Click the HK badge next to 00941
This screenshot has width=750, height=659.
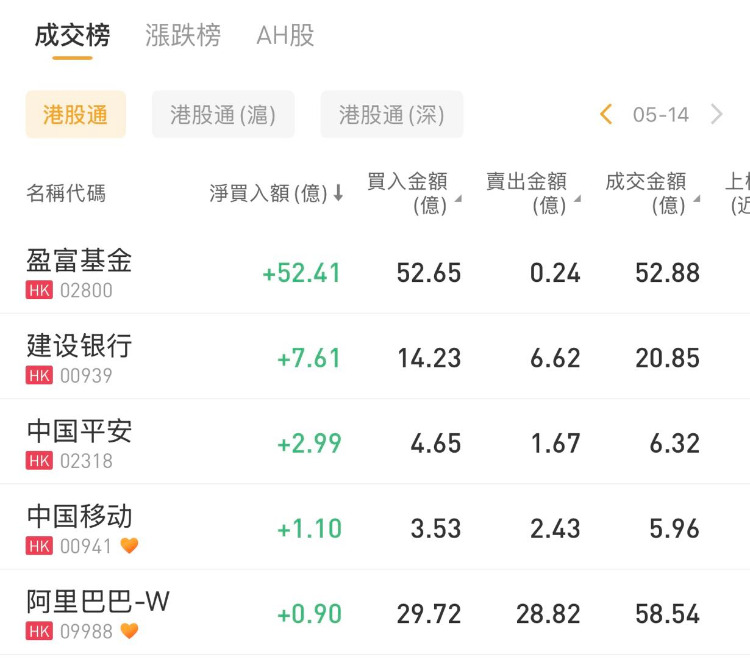pos(39,546)
